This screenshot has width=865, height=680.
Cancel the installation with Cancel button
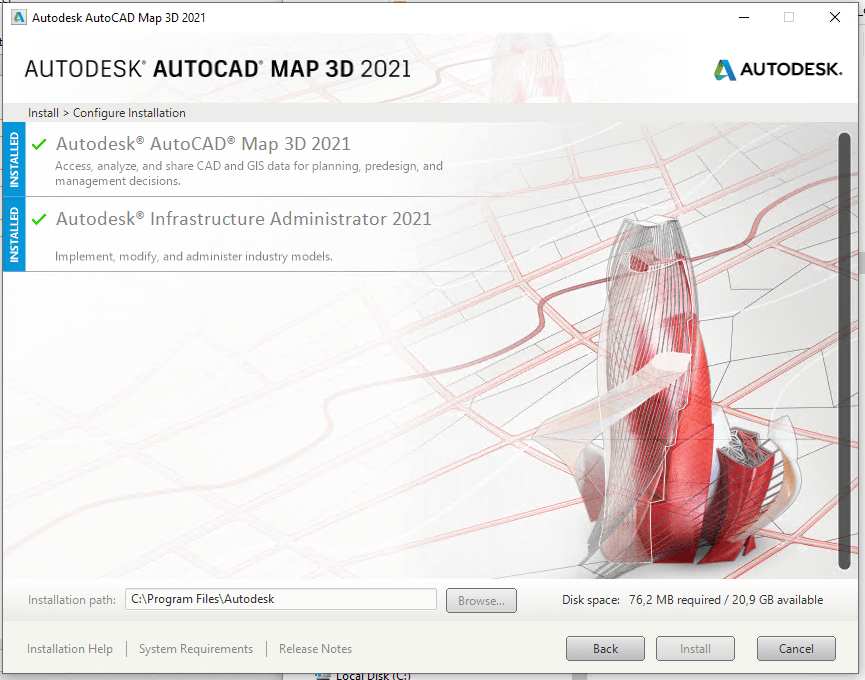(x=796, y=649)
